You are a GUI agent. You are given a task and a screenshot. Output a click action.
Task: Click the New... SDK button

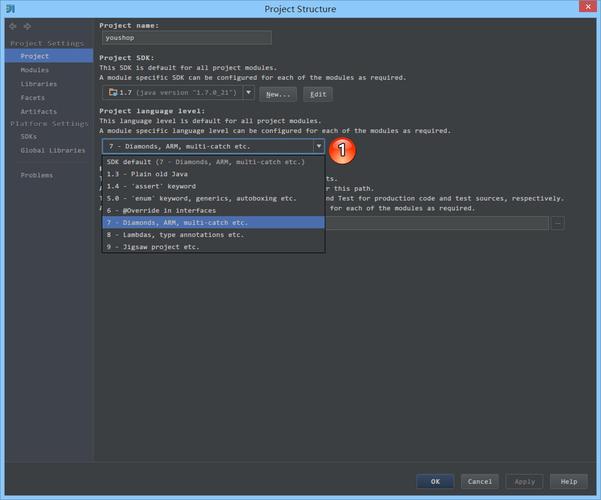pyautogui.click(x=277, y=94)
